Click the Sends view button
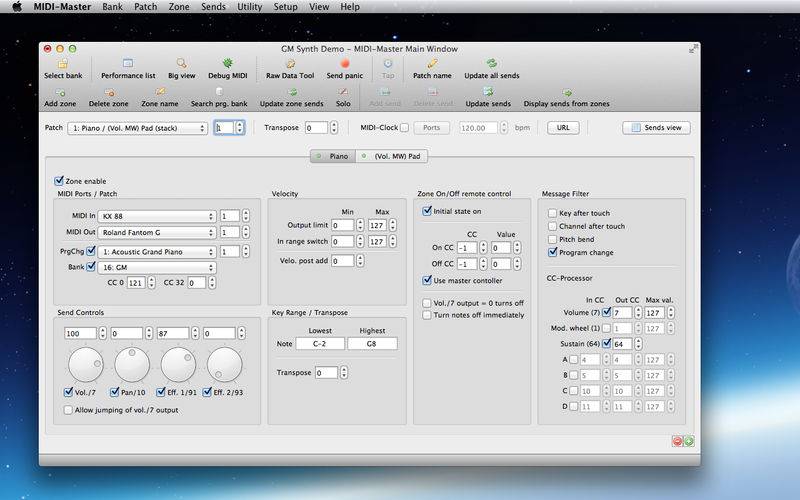The width and height of the screenshot is (800, 500). click(x=656, y=128)
